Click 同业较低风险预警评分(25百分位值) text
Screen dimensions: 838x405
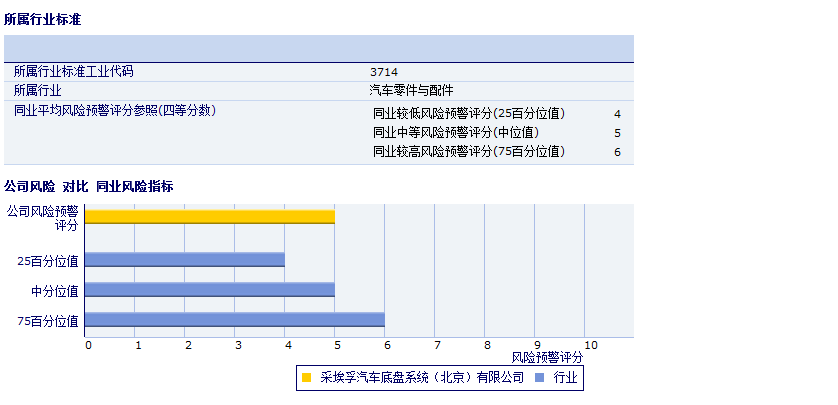[468, 114]
